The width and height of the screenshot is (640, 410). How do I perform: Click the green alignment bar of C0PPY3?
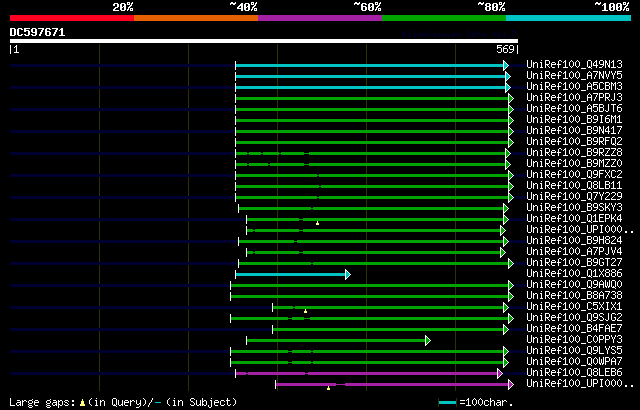[336, 340]
